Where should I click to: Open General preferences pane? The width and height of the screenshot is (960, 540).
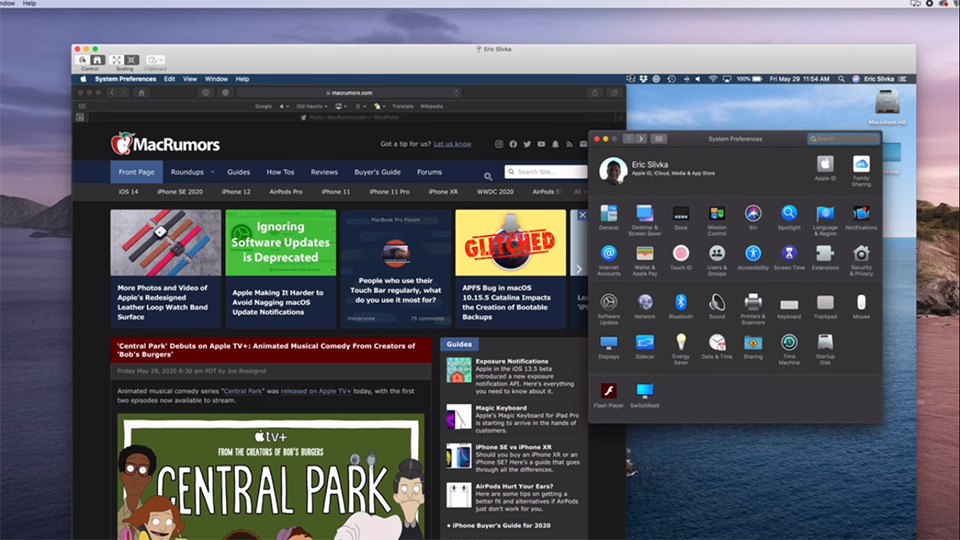pos(609,217)
